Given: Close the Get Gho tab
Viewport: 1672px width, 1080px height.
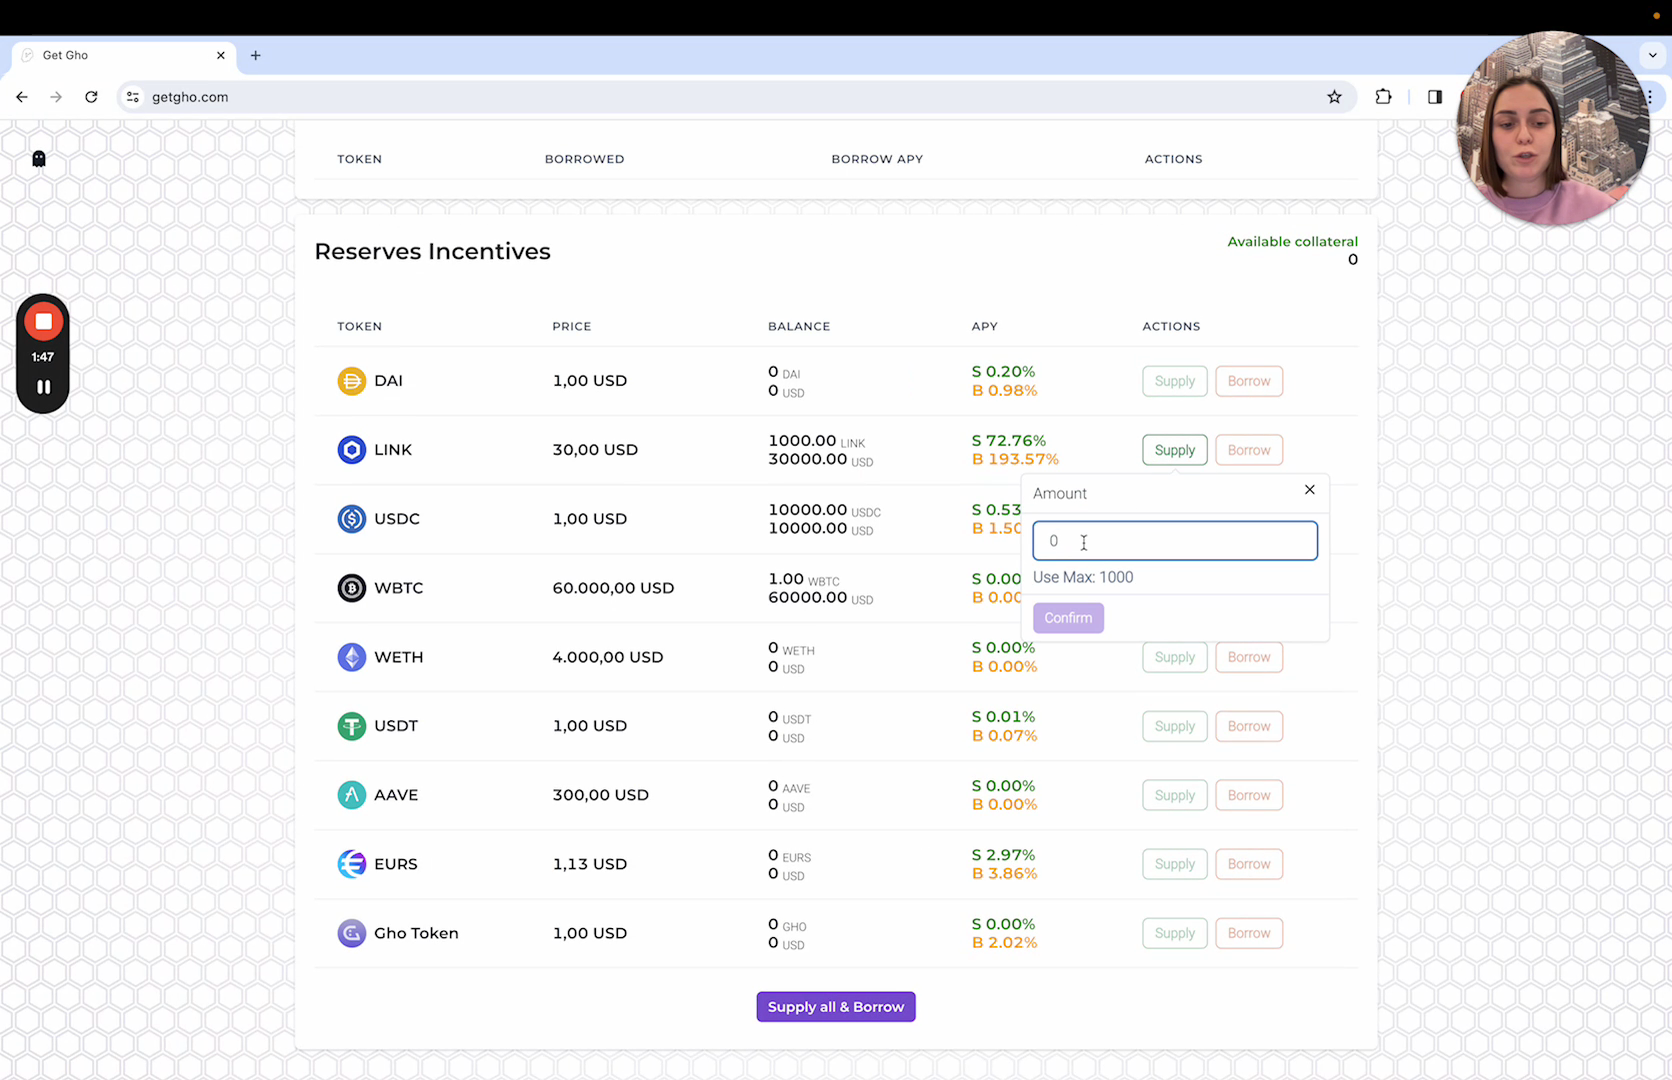Looking at the screenshot, I should tap(221, 56).
